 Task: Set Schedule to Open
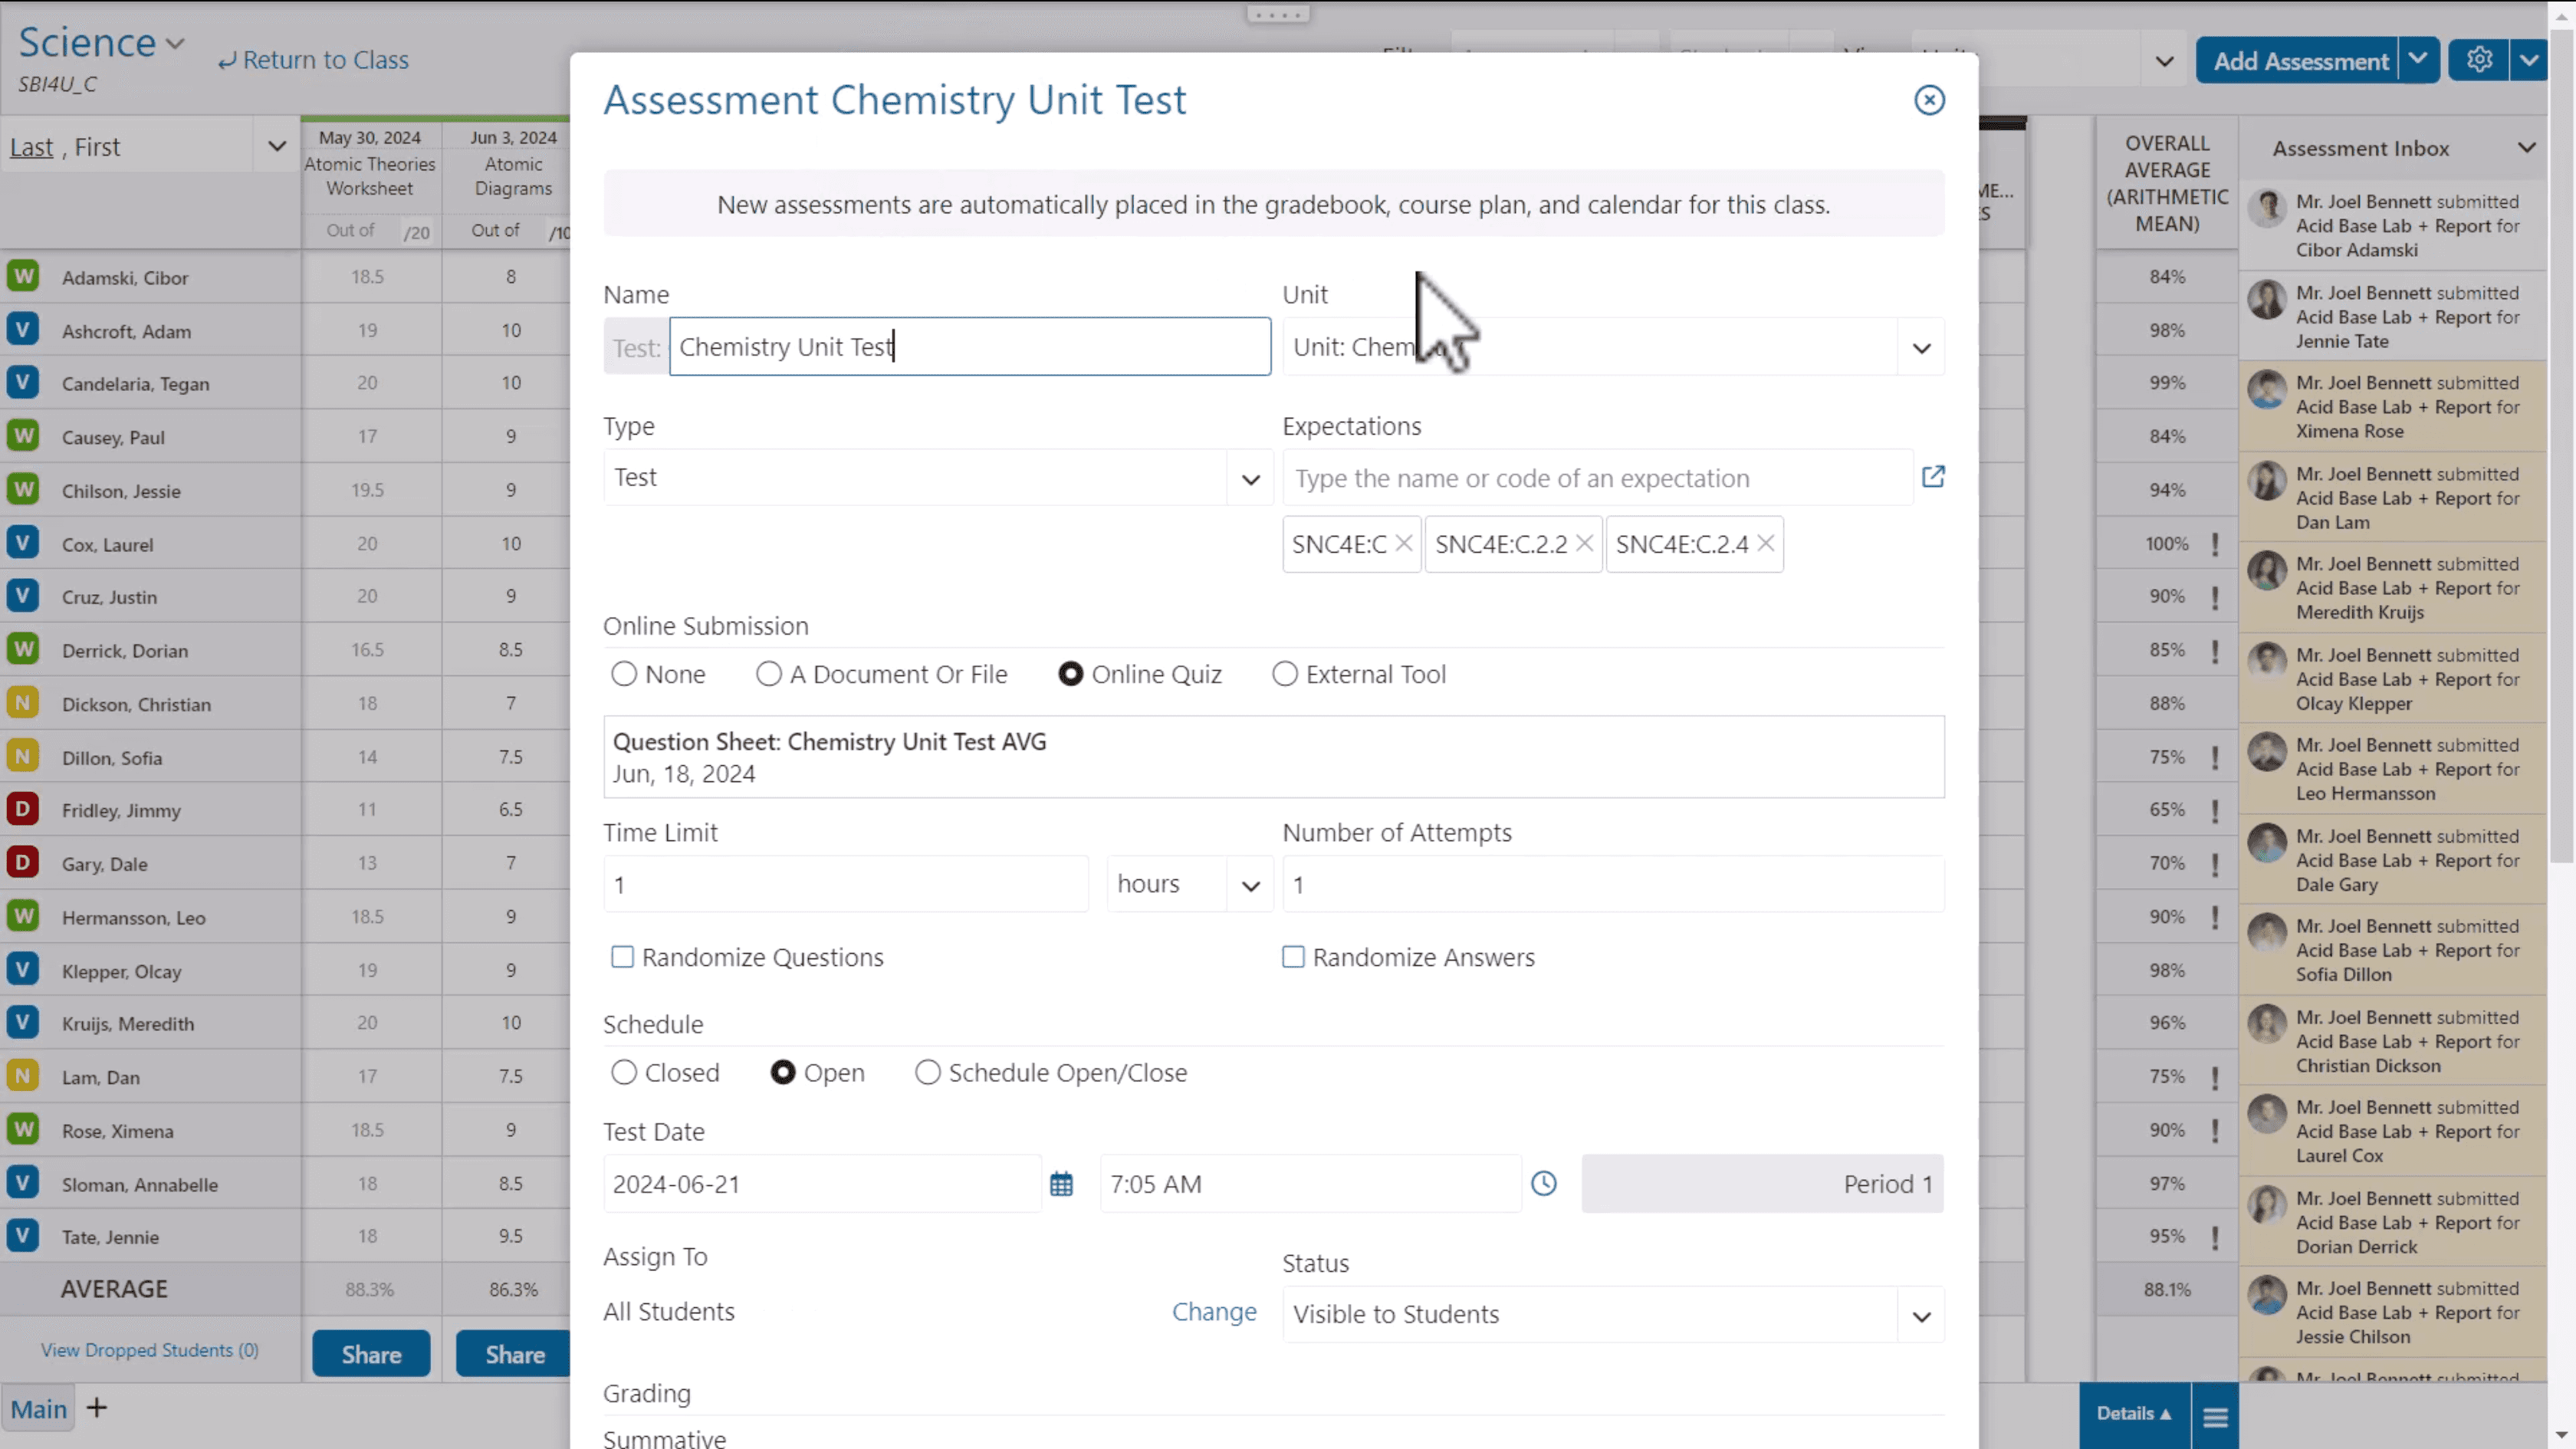[x=783, y=1072]
